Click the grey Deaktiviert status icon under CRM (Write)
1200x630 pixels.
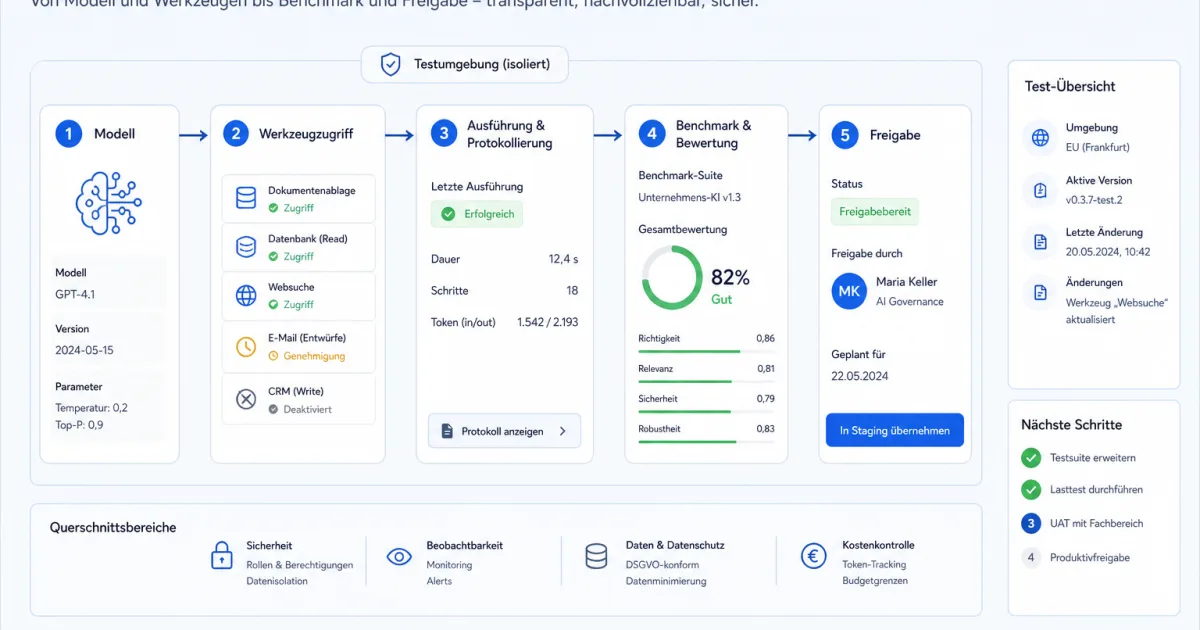coord(273,409)
